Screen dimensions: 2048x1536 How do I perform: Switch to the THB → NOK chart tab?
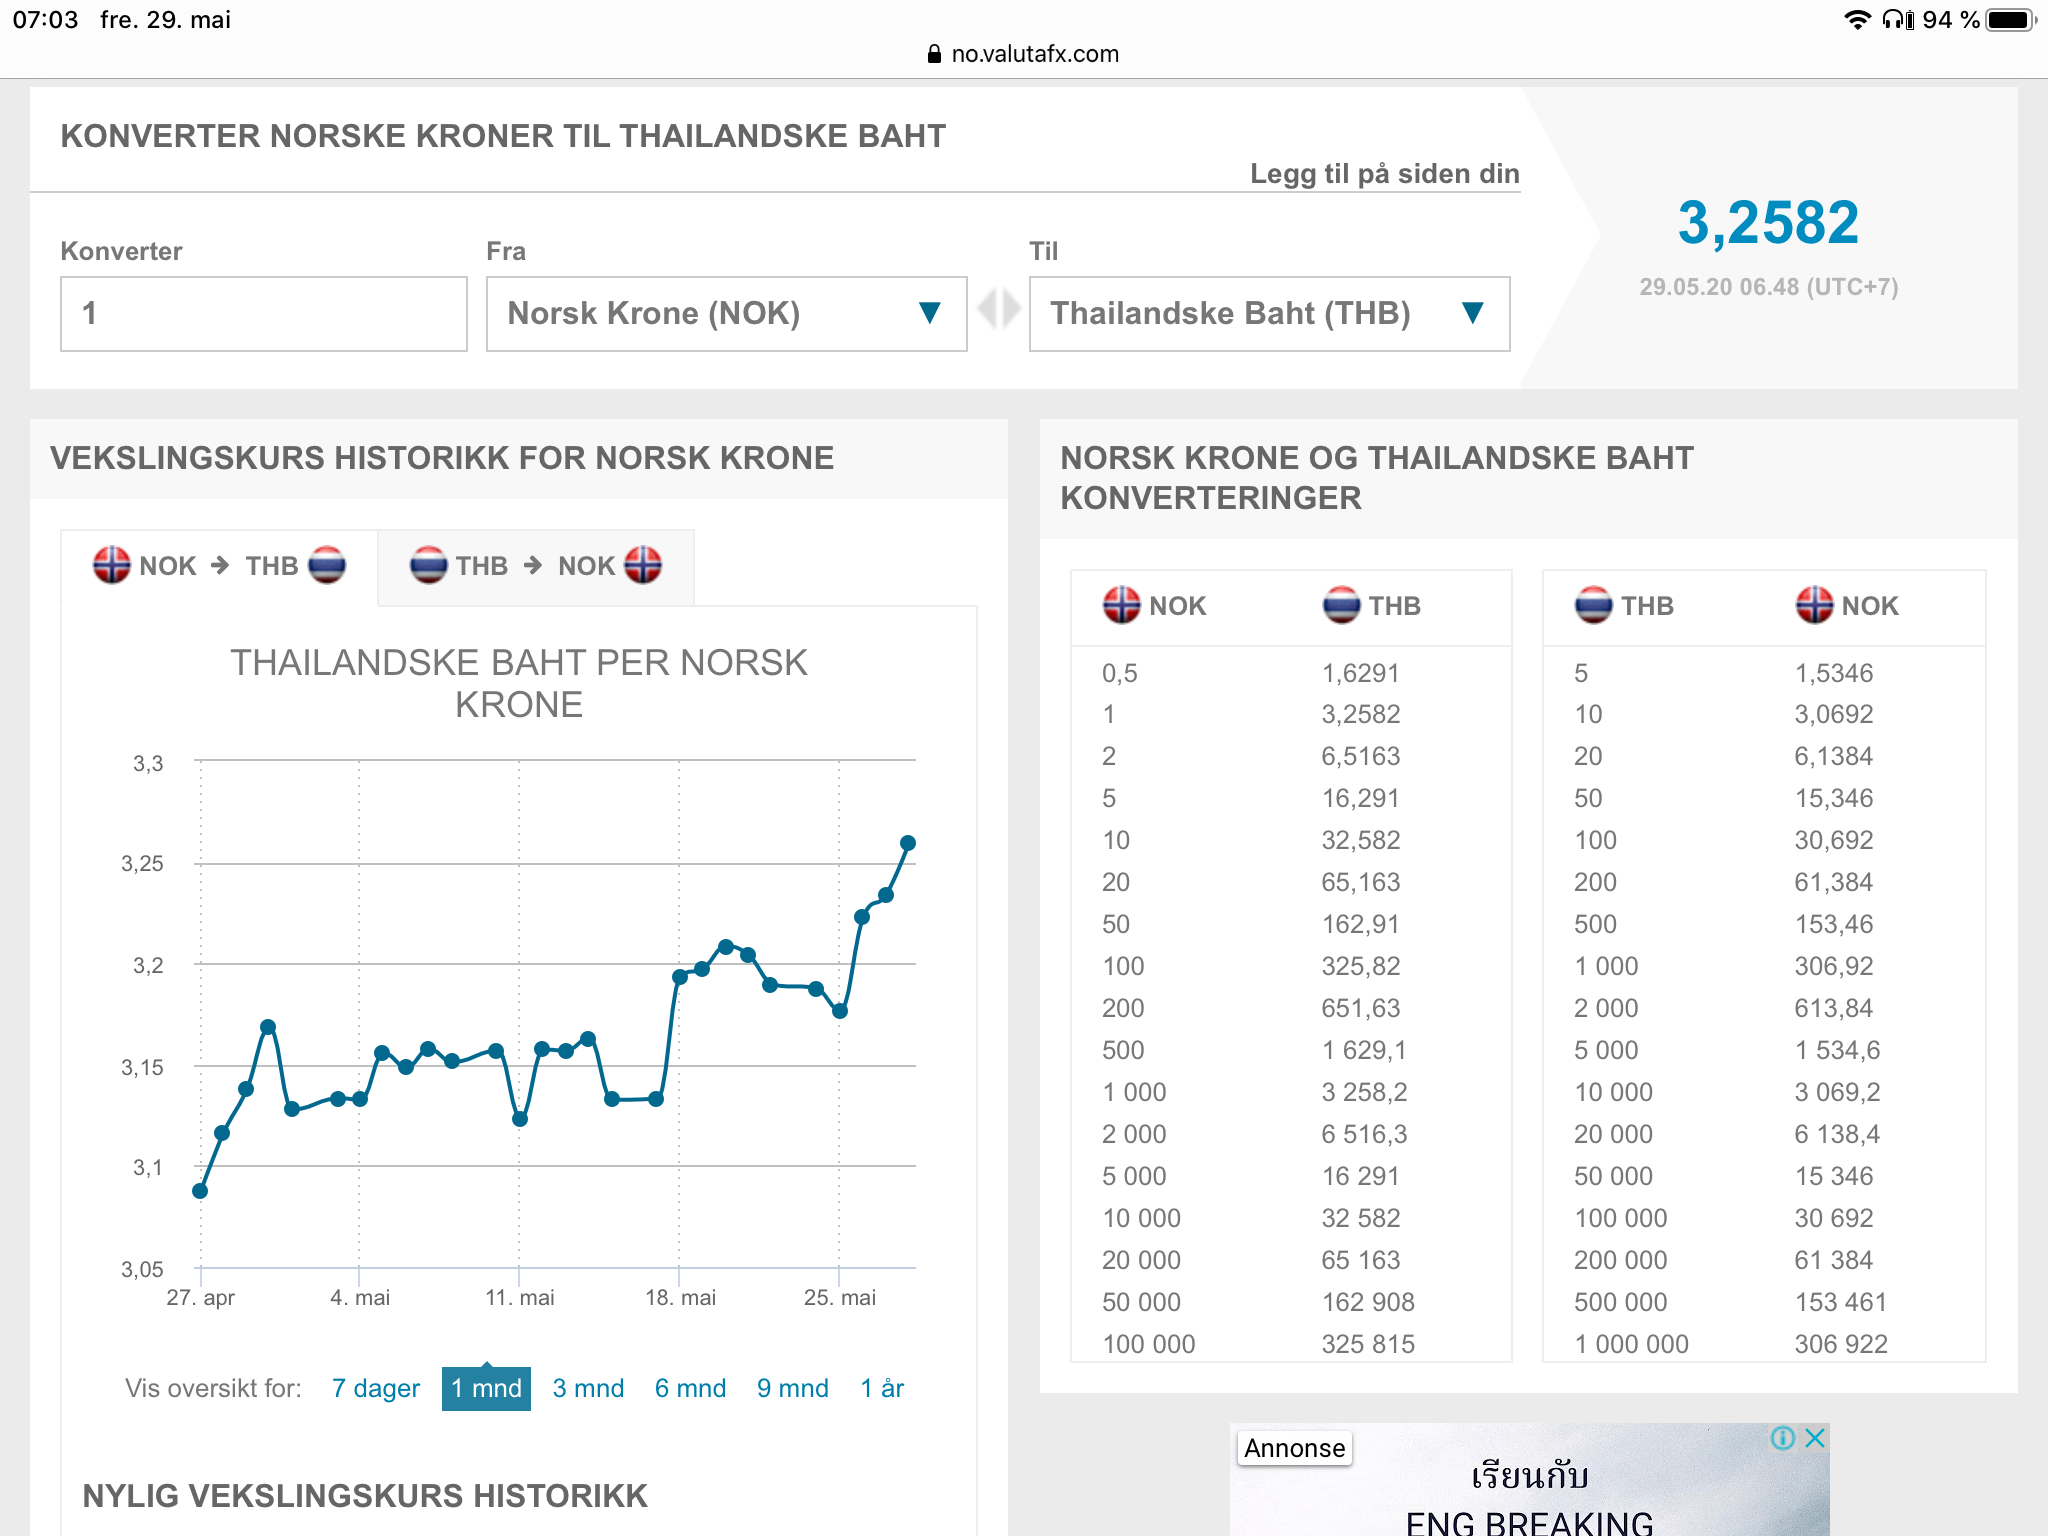click(535, 566)
